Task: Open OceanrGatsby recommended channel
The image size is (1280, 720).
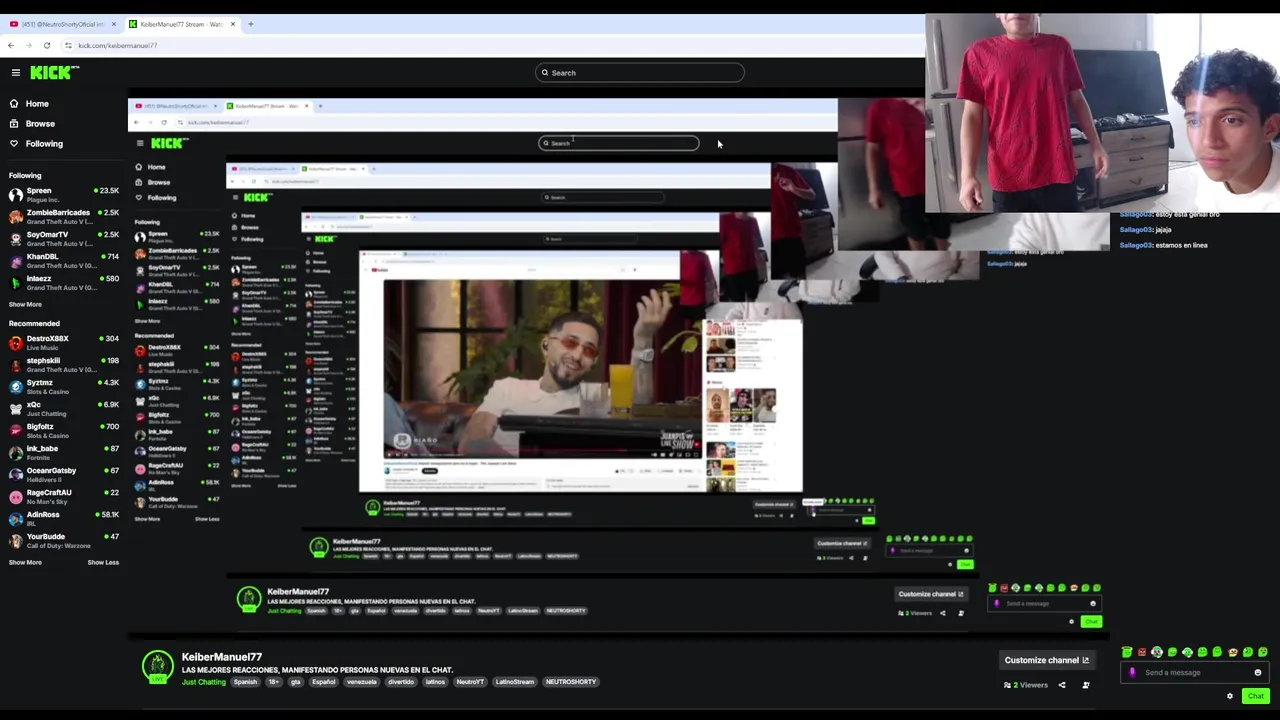Action: [x=63, y=474]
